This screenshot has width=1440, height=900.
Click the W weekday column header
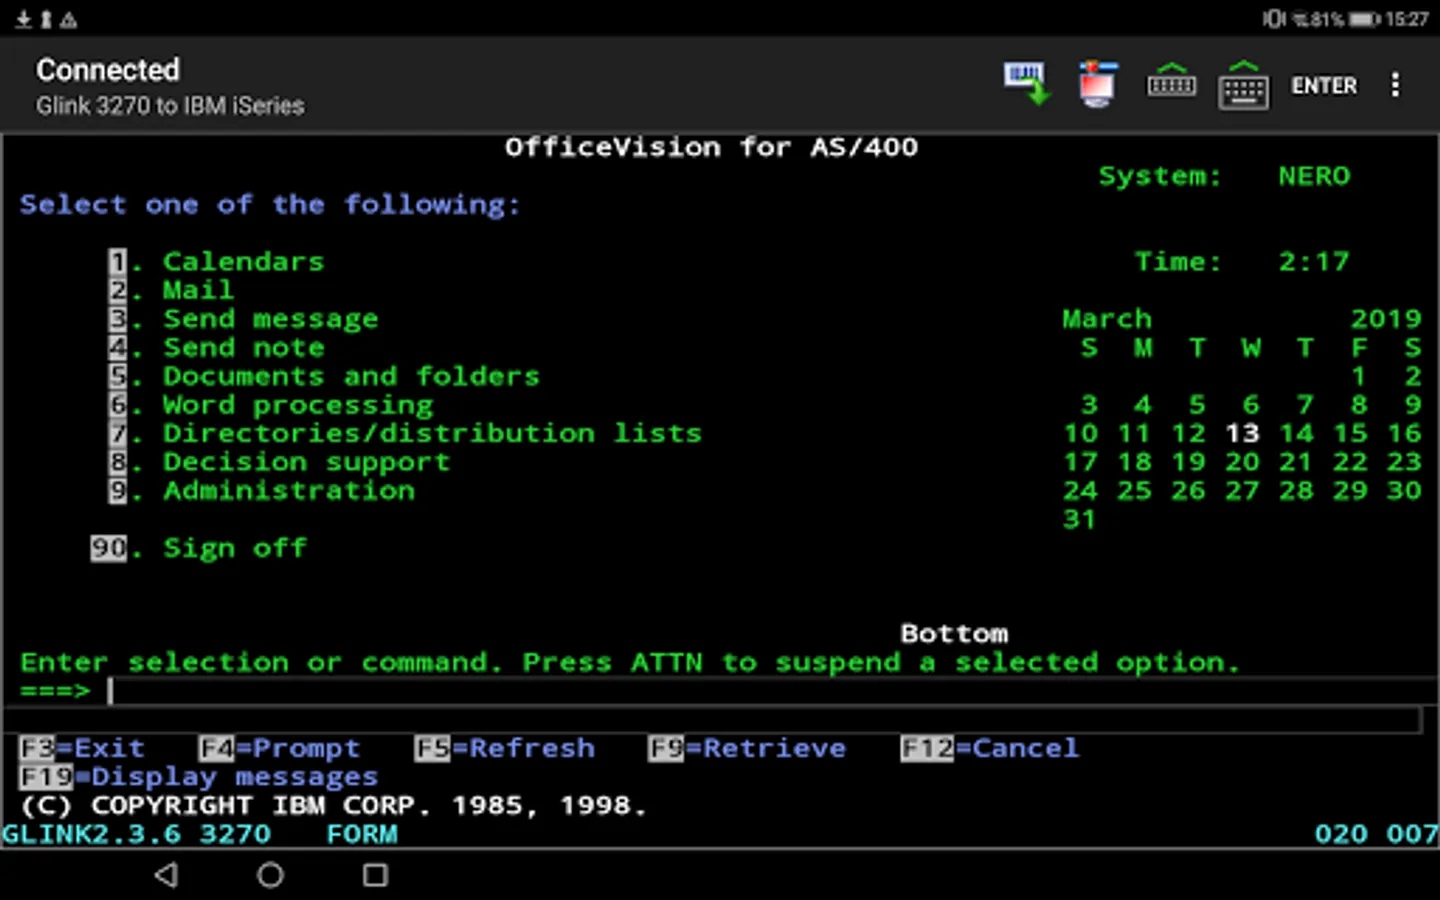1251,348
